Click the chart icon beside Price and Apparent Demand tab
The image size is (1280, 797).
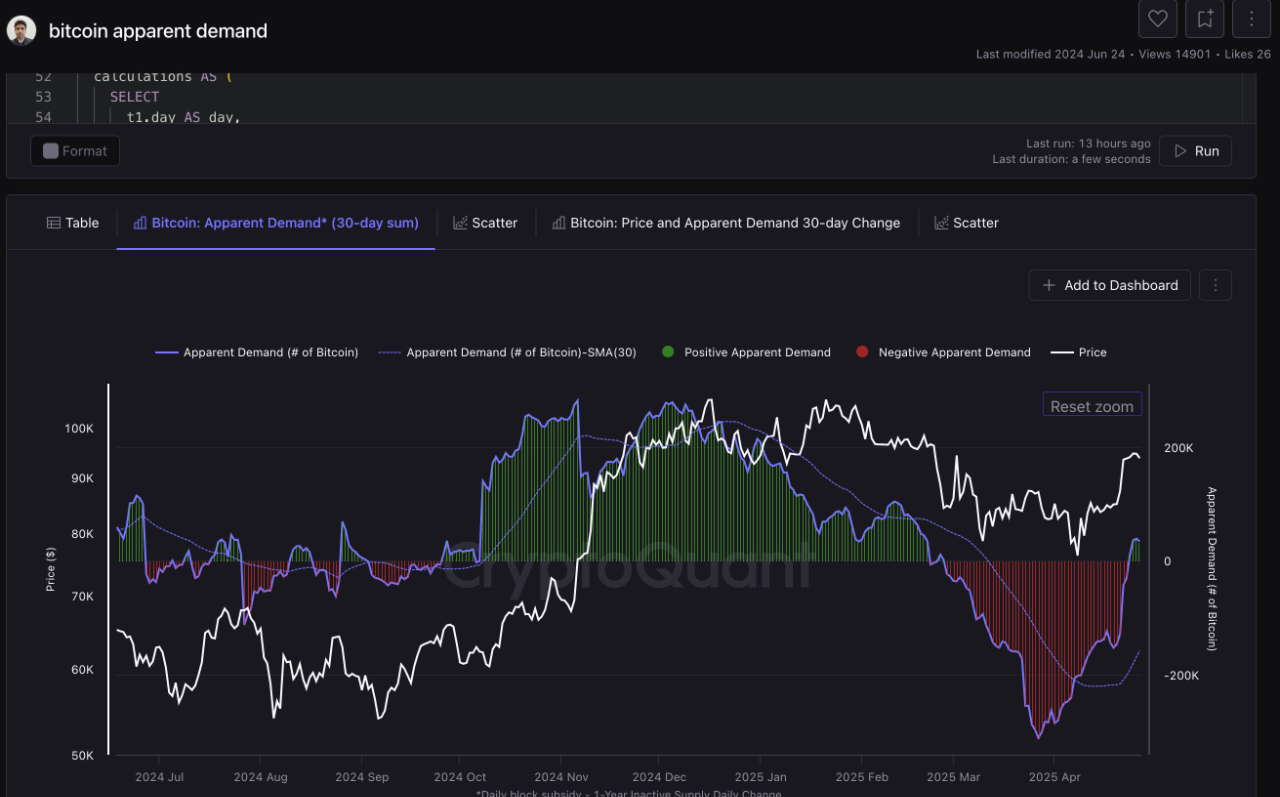tap(557, 222)
